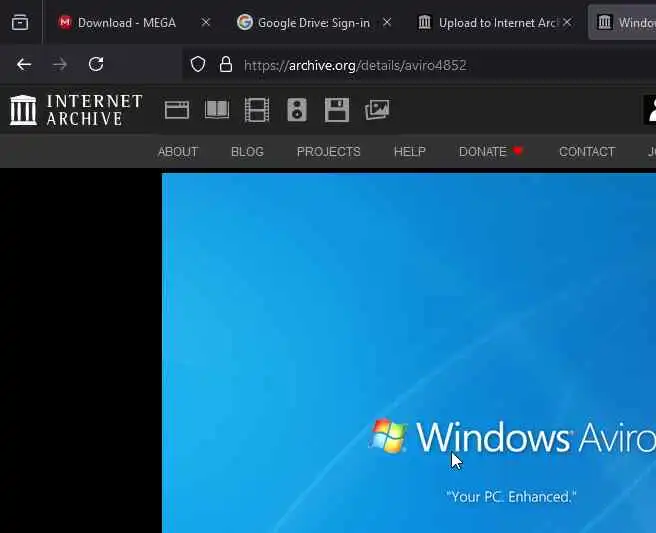
Task: Go to the Internet Archive home logo
Action: [76, 110]
